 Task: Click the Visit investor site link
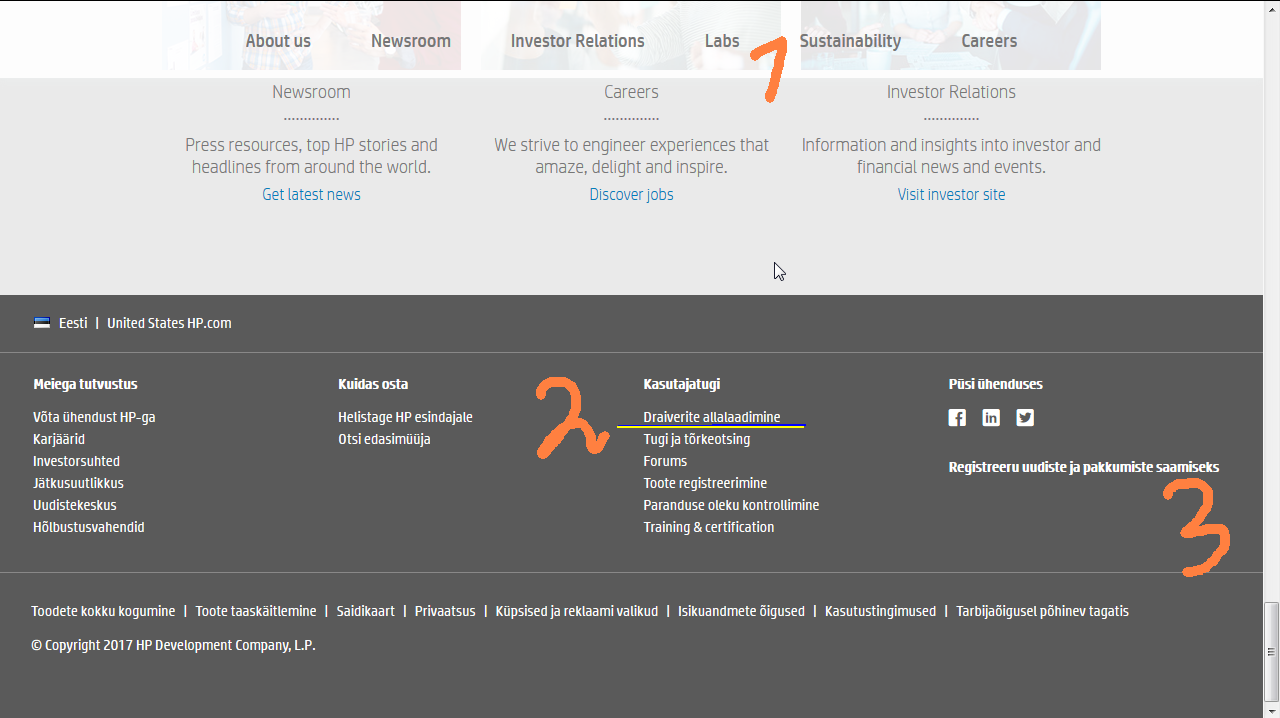(x=951, y=194)
